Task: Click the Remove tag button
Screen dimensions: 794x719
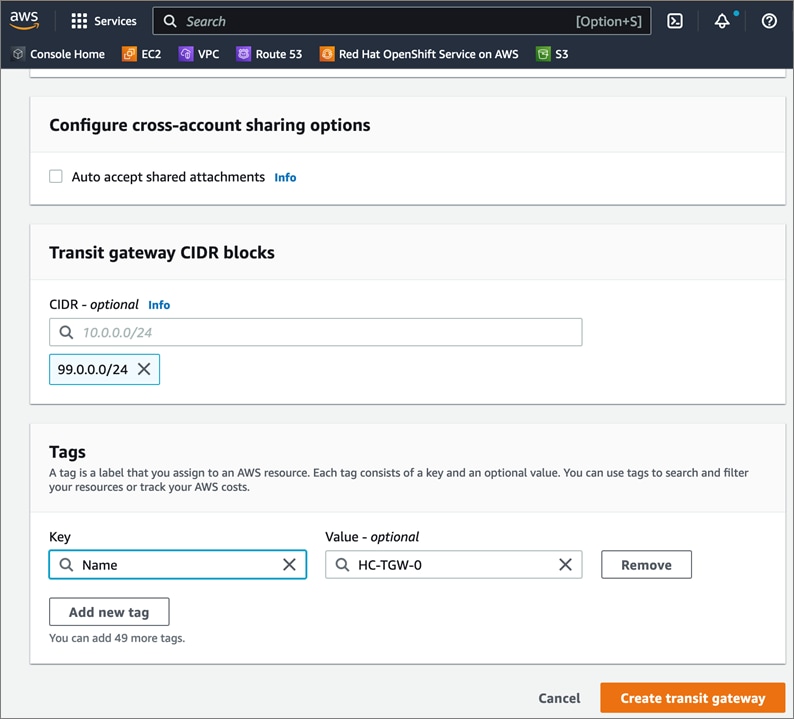Action: pyautogui.click(x=646, y=565)
